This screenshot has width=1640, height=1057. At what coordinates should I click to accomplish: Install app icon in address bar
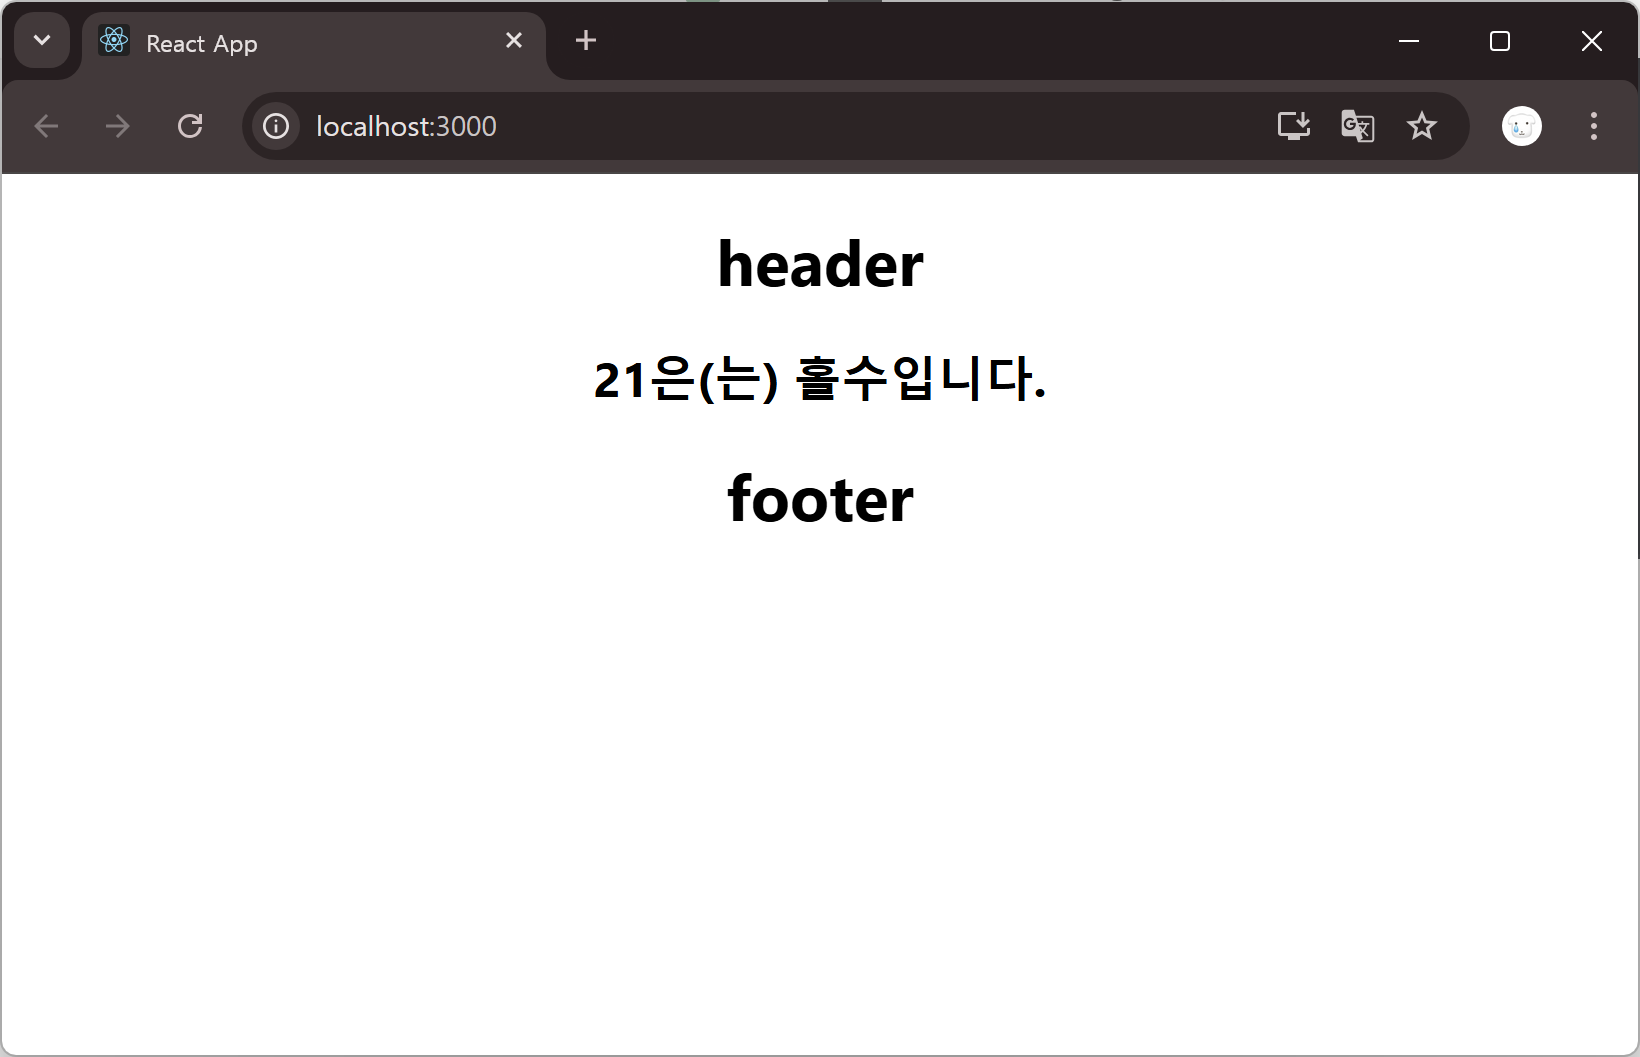[x=1294, y=126]
